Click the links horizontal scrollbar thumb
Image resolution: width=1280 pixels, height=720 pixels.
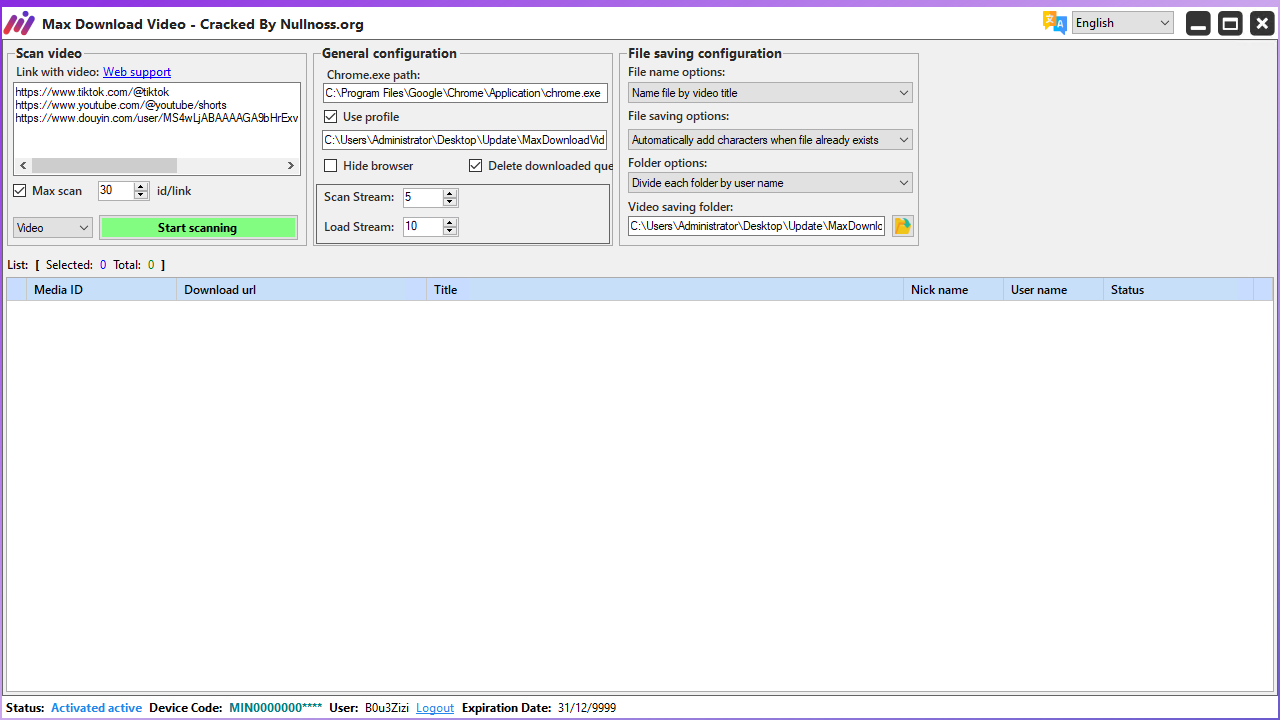tap(104, 165)
